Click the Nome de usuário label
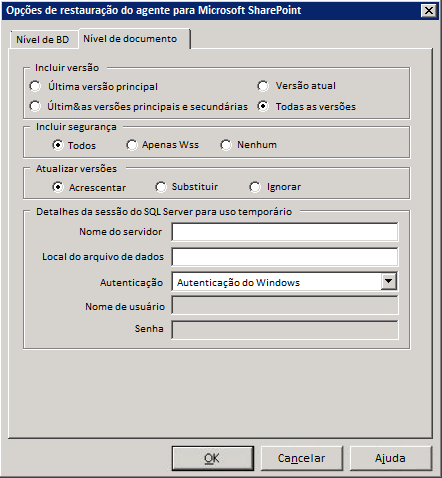 click(125, 306)
